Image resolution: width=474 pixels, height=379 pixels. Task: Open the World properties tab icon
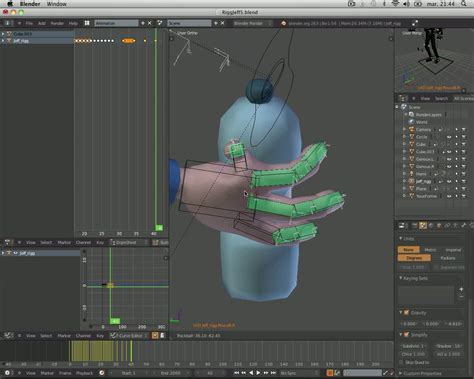(x=431, y=226)
